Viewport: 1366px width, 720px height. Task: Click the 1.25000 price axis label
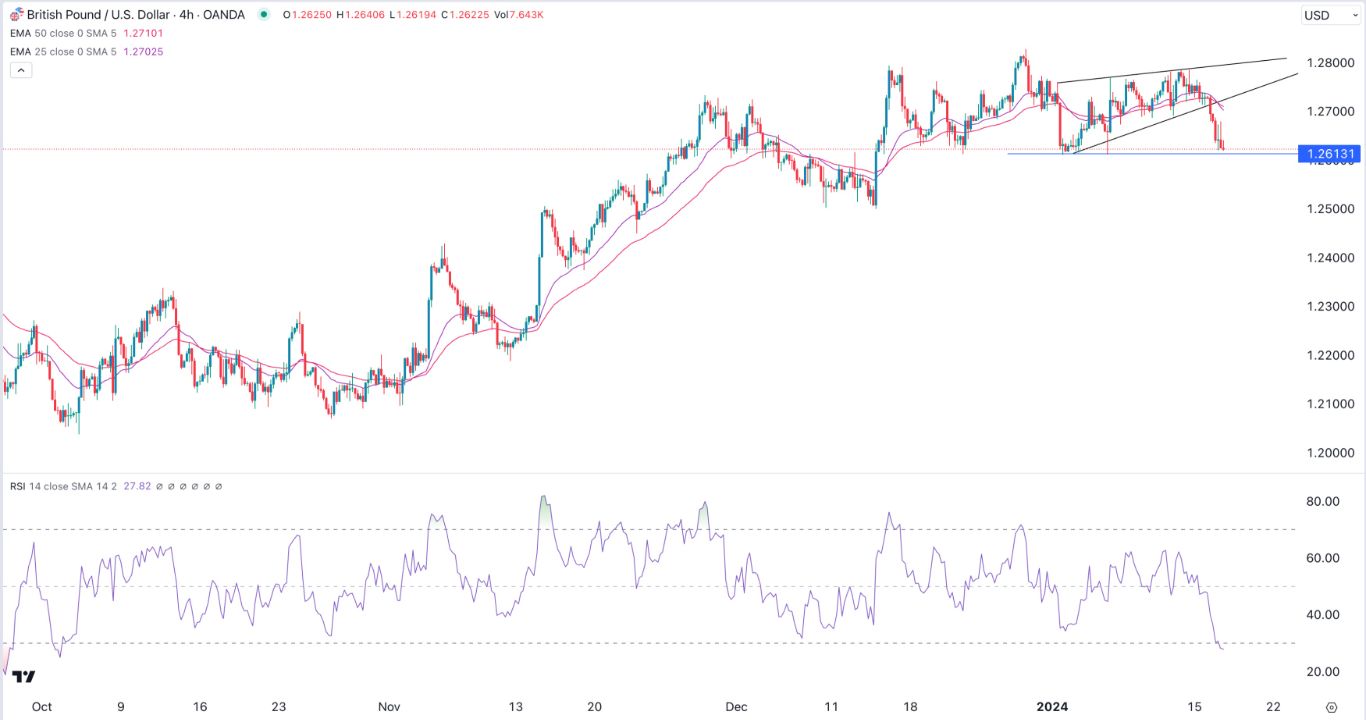click(1328, 209)
